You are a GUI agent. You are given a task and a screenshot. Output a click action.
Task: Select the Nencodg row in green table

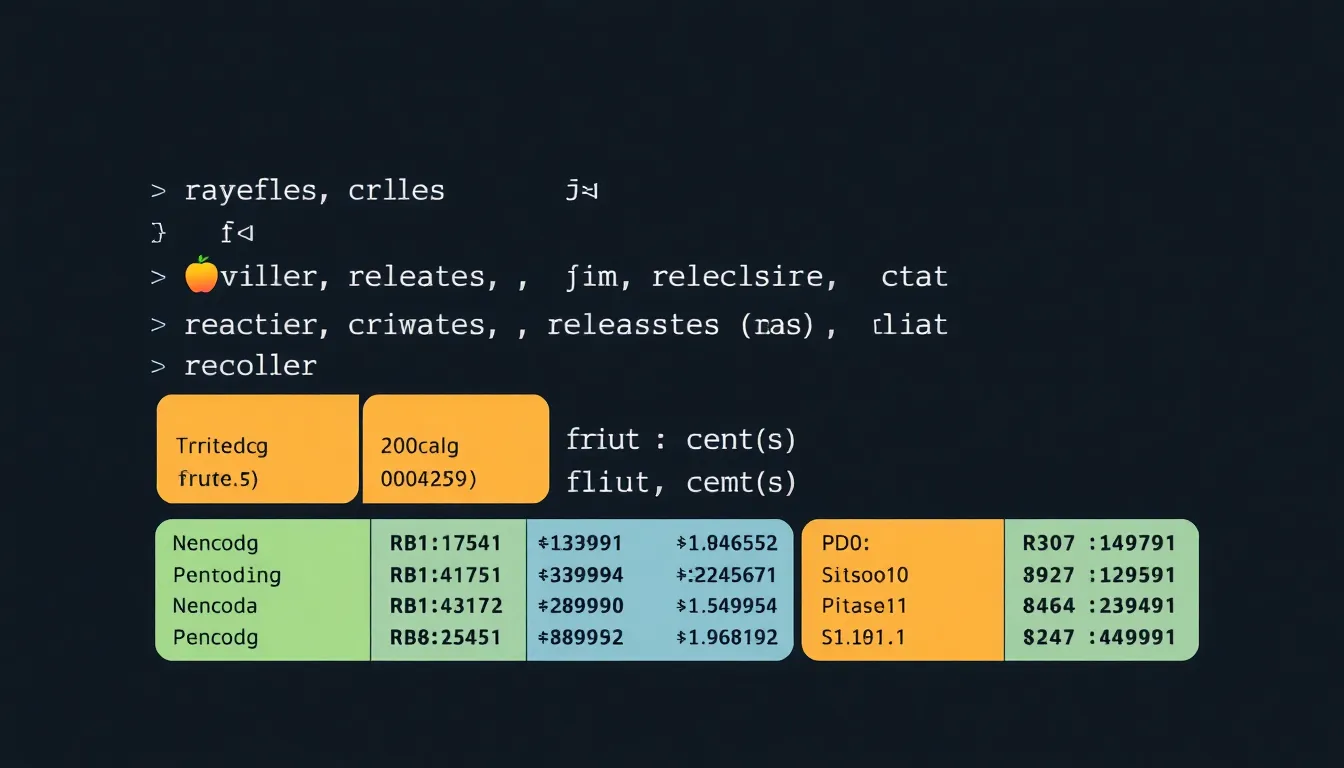pyautogui.click(x=215, y=544)
